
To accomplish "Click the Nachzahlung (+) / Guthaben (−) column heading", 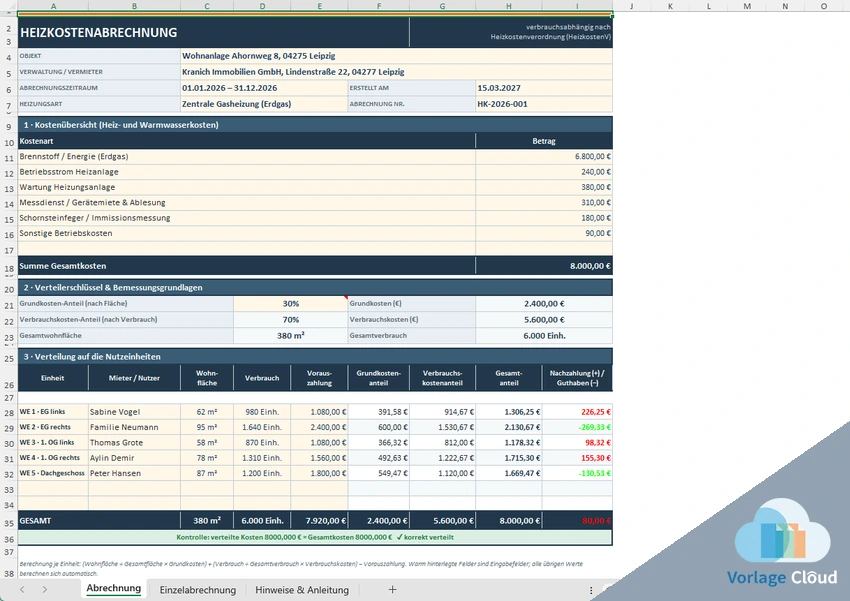I will point(577,378).
